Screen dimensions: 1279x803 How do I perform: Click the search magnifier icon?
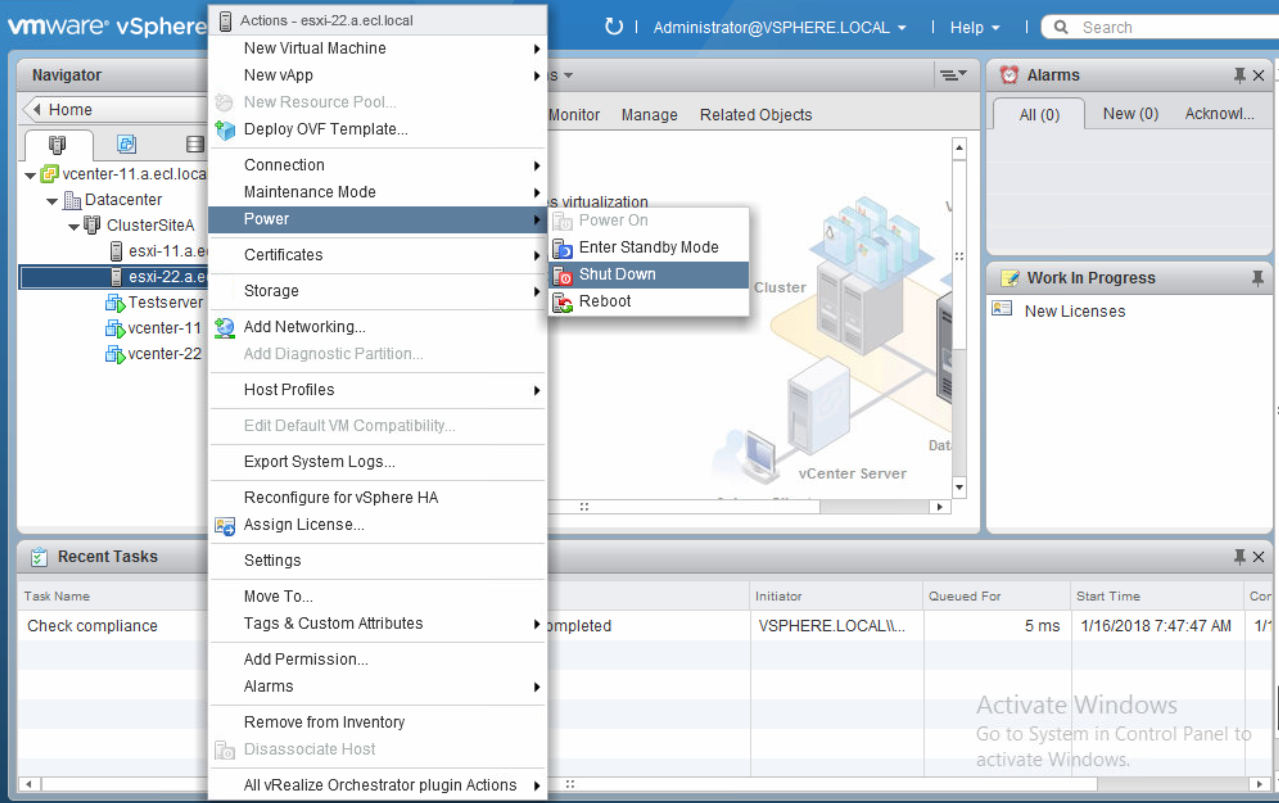(1061, 27)
